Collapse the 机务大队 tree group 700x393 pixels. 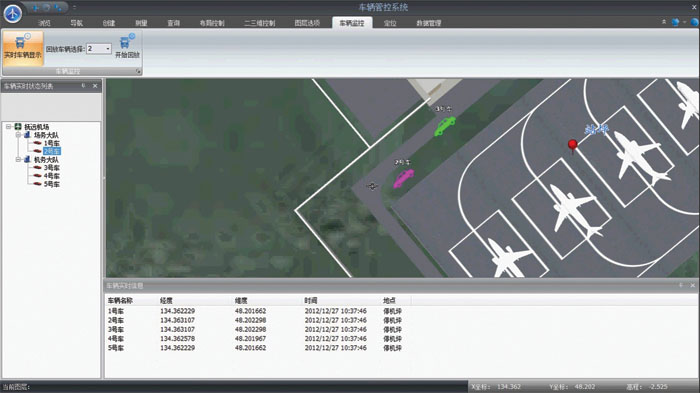coord(18,159)
